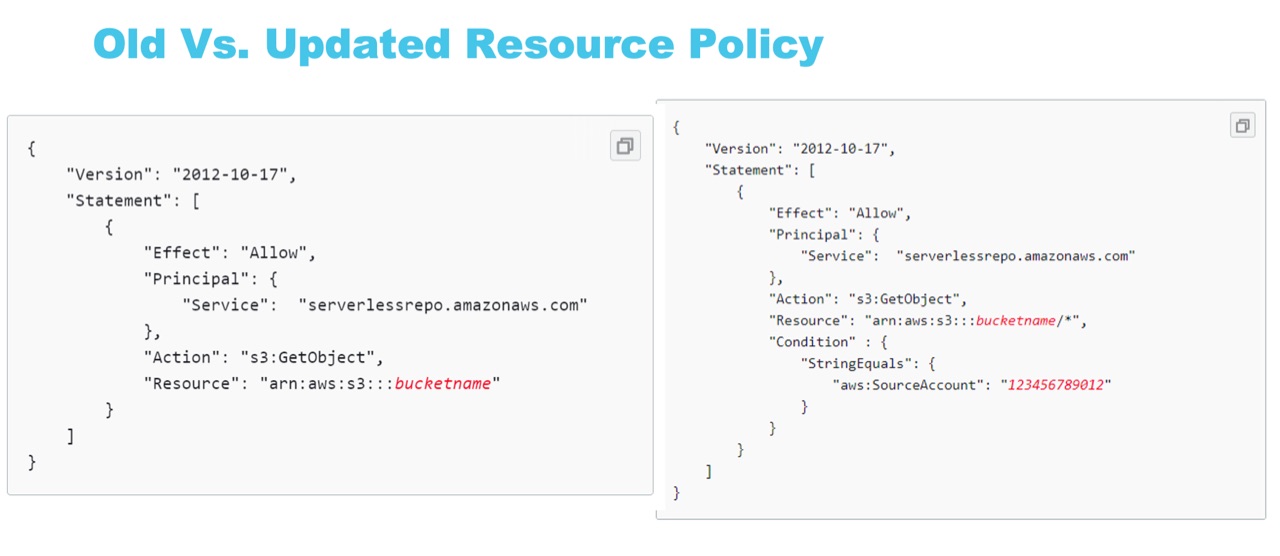The width and height of the screenshot is (1280, 556).
Task: Select "s3:GetObject" action in the left block
Action: point(312,357)
